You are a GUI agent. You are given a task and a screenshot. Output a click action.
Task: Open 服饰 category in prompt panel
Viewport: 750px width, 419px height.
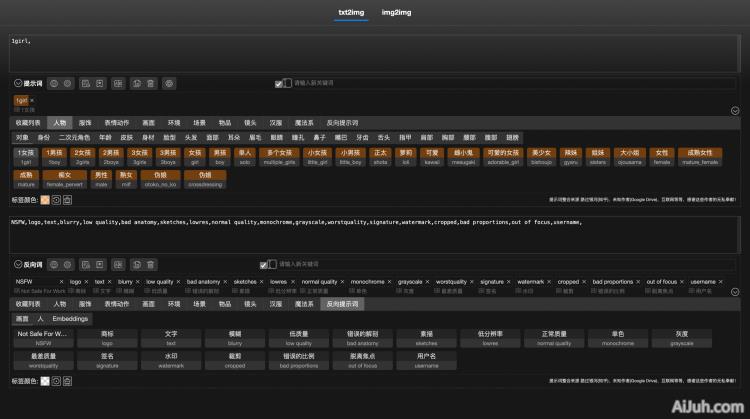[x=85, y=123]
